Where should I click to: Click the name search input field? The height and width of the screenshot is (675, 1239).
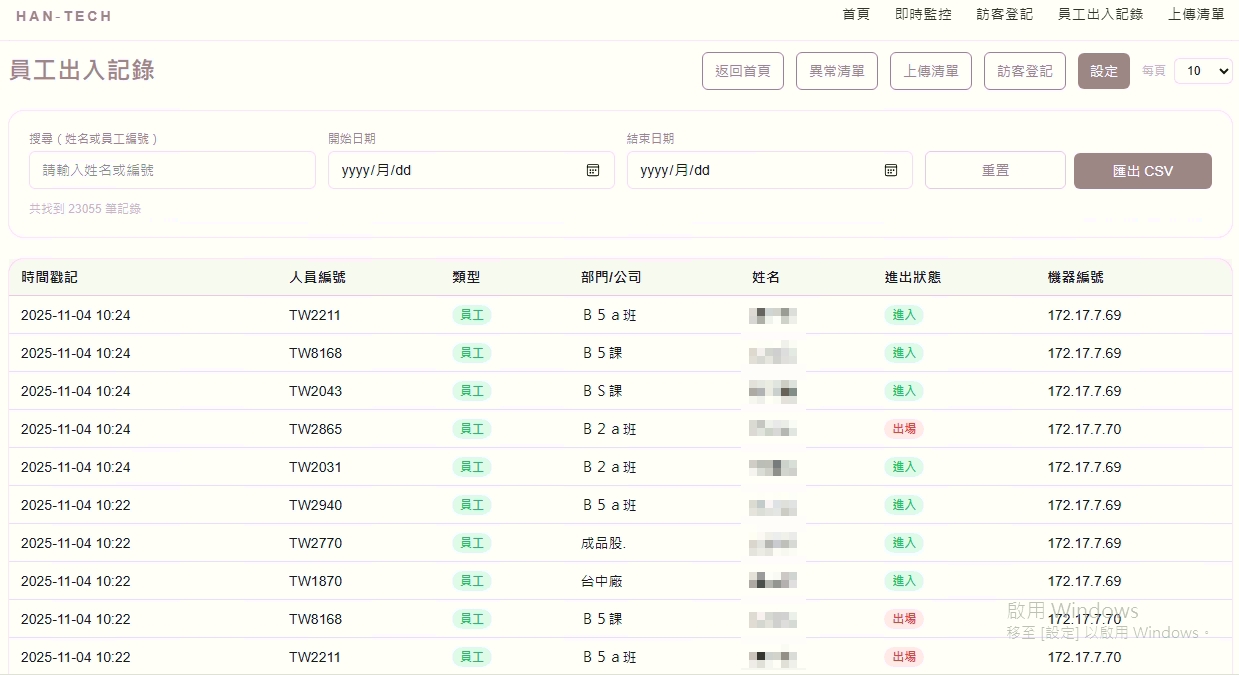pyautogui.click(x=171, y=170)
